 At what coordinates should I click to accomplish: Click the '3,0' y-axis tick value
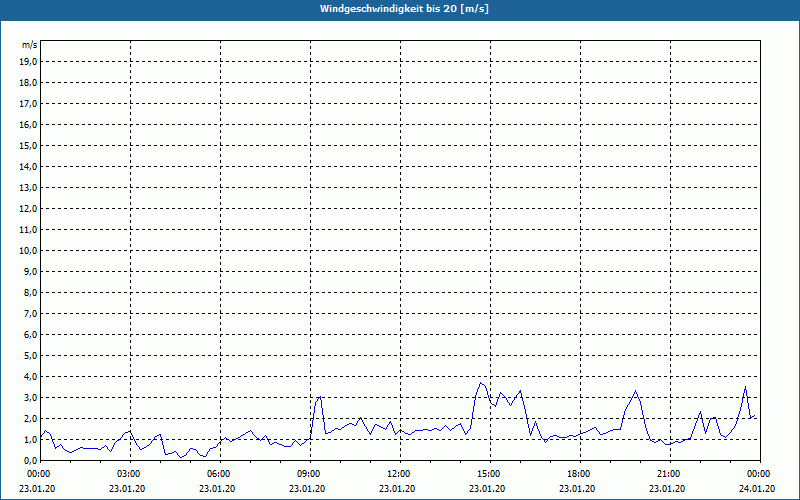30,397
